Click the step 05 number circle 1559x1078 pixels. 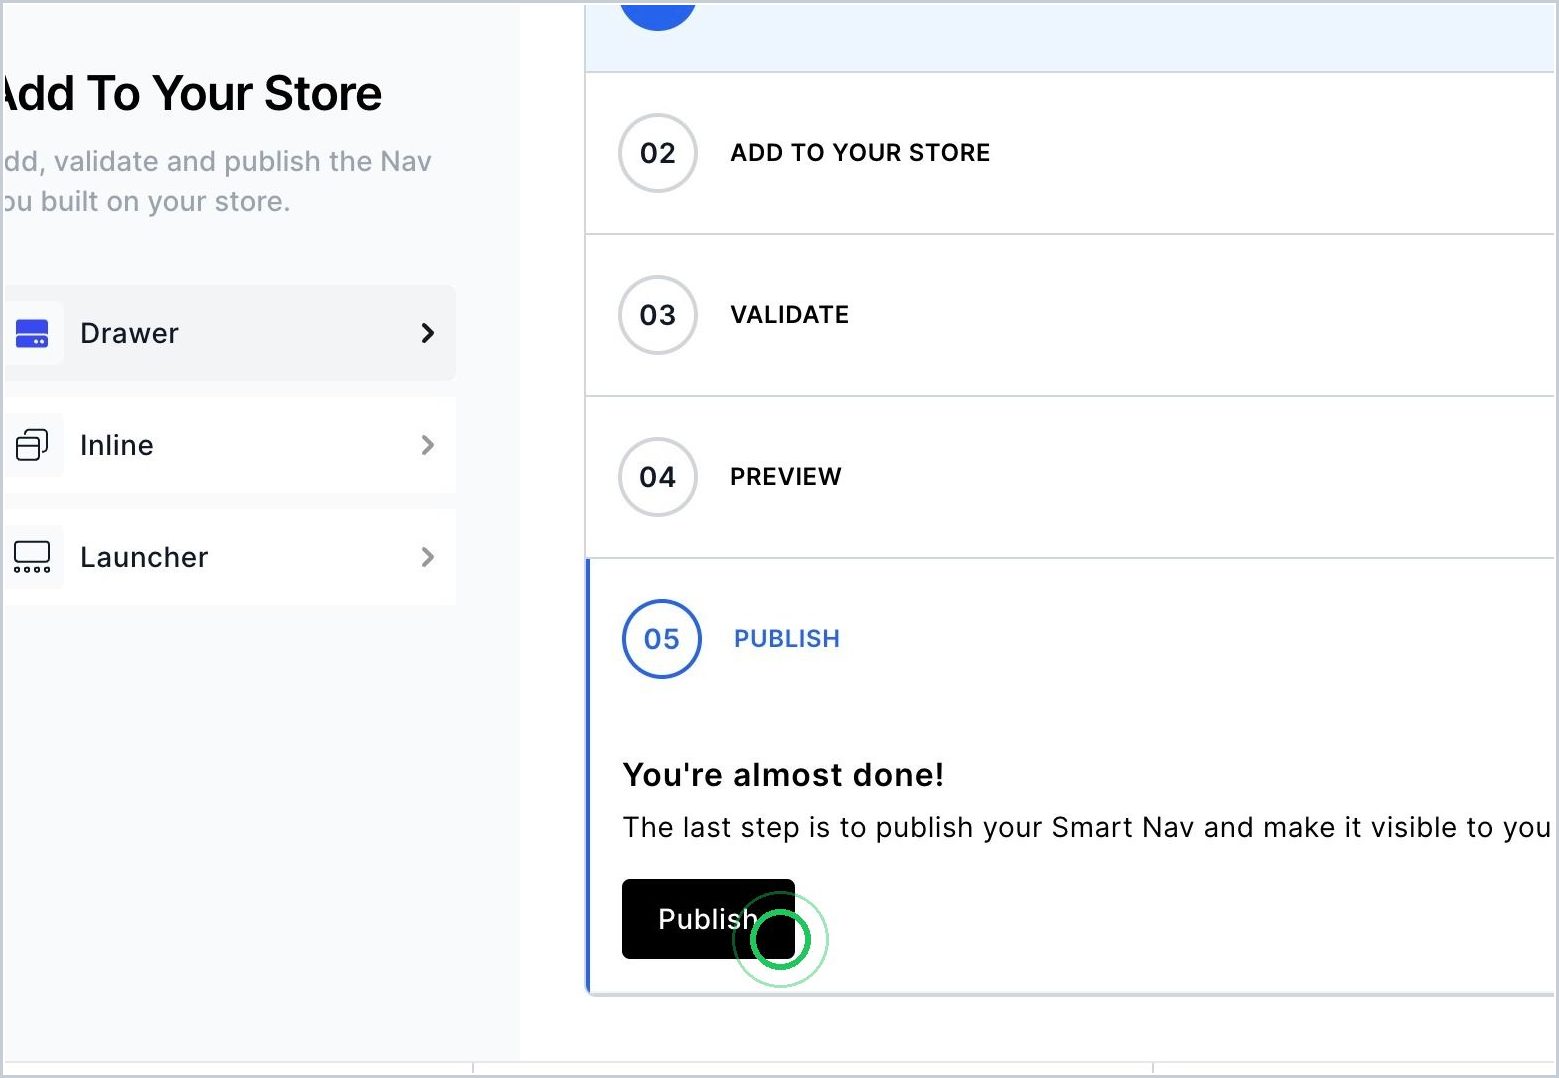(662, 639)
